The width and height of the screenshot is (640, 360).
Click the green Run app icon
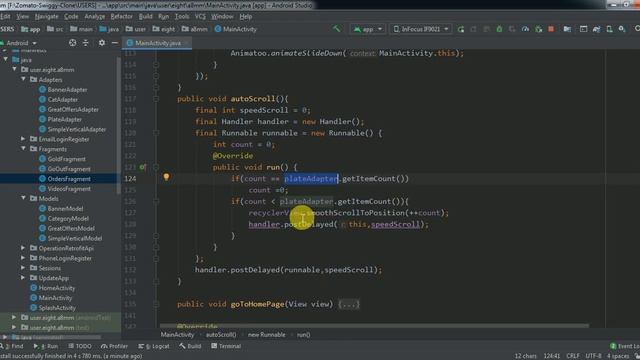461,29
